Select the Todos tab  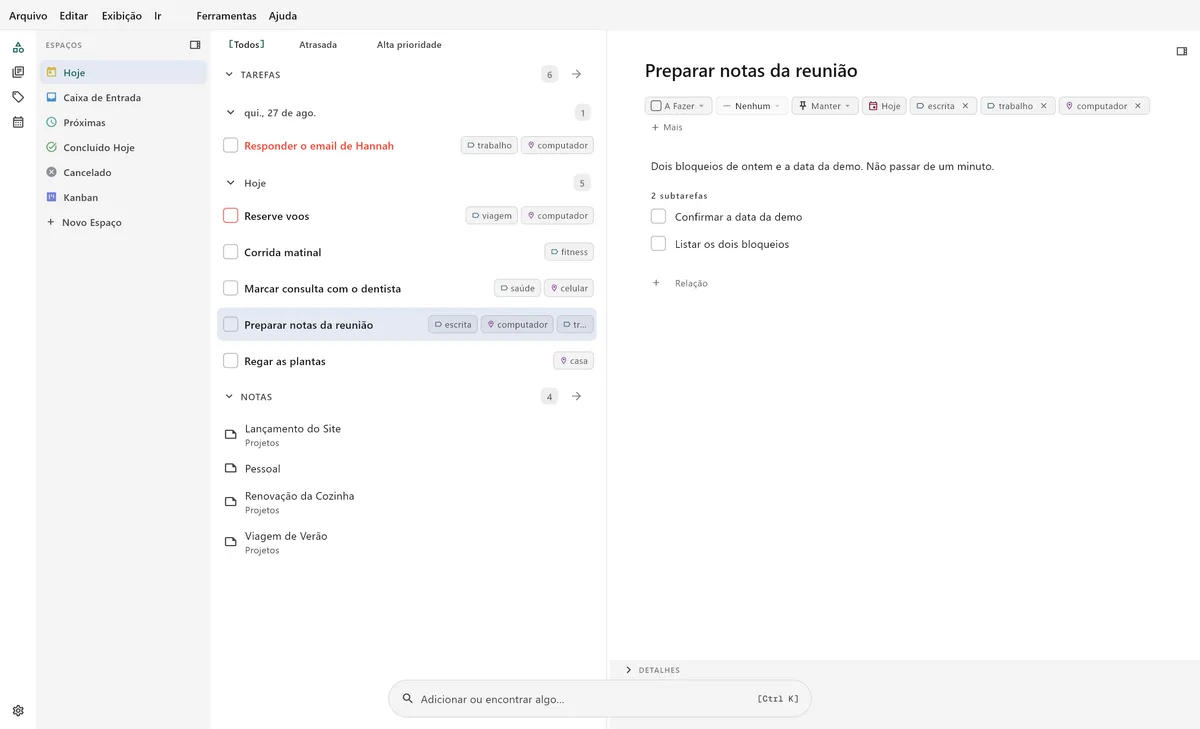(247, 45)
